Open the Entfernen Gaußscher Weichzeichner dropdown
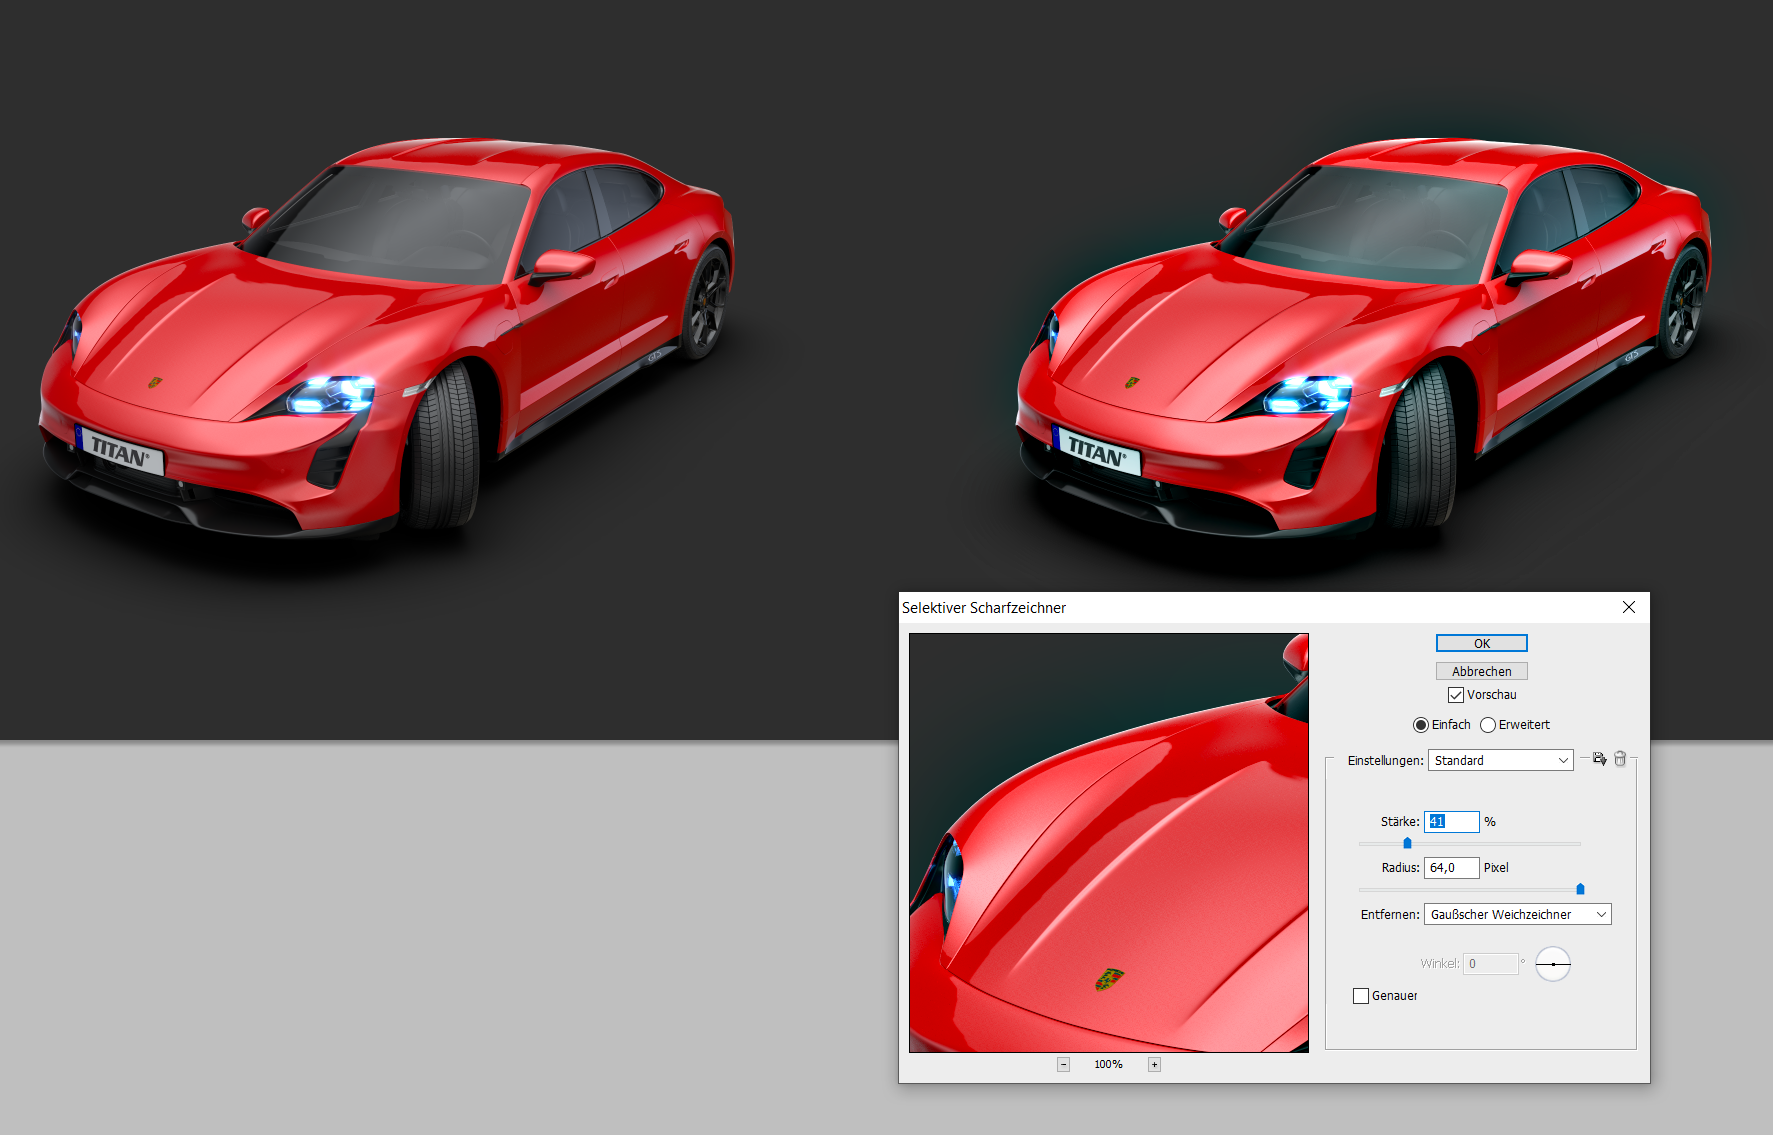 [x=1517, y=914]
